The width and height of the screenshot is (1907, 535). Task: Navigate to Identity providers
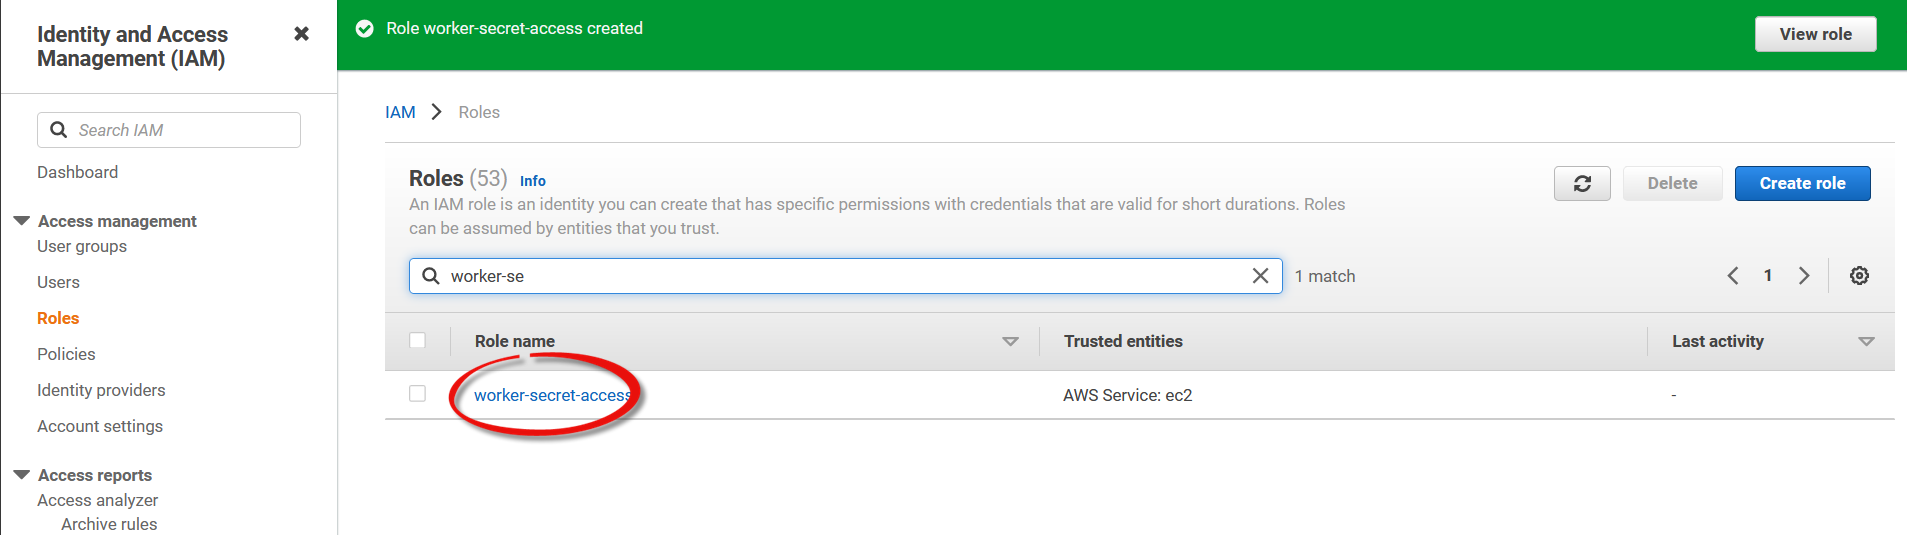(x=101, y=390)
